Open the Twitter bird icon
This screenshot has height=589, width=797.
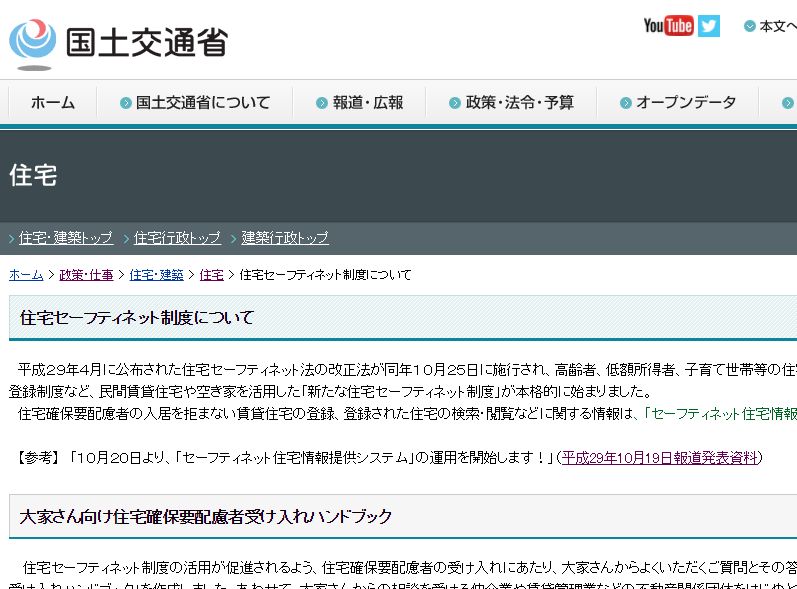[709, 26]
